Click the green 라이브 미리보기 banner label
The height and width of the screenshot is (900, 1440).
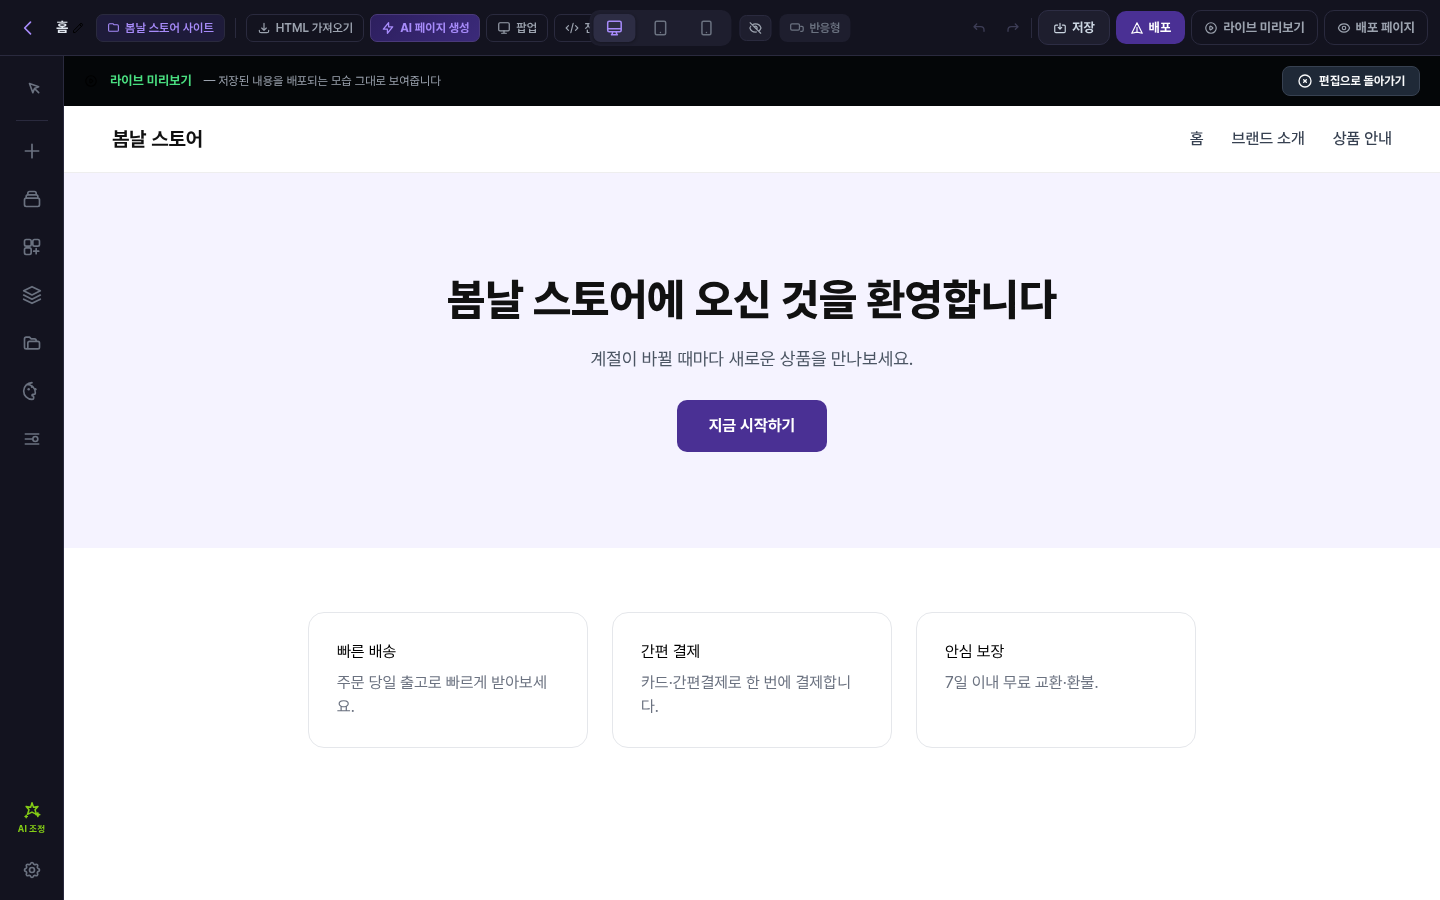point(151,81)
